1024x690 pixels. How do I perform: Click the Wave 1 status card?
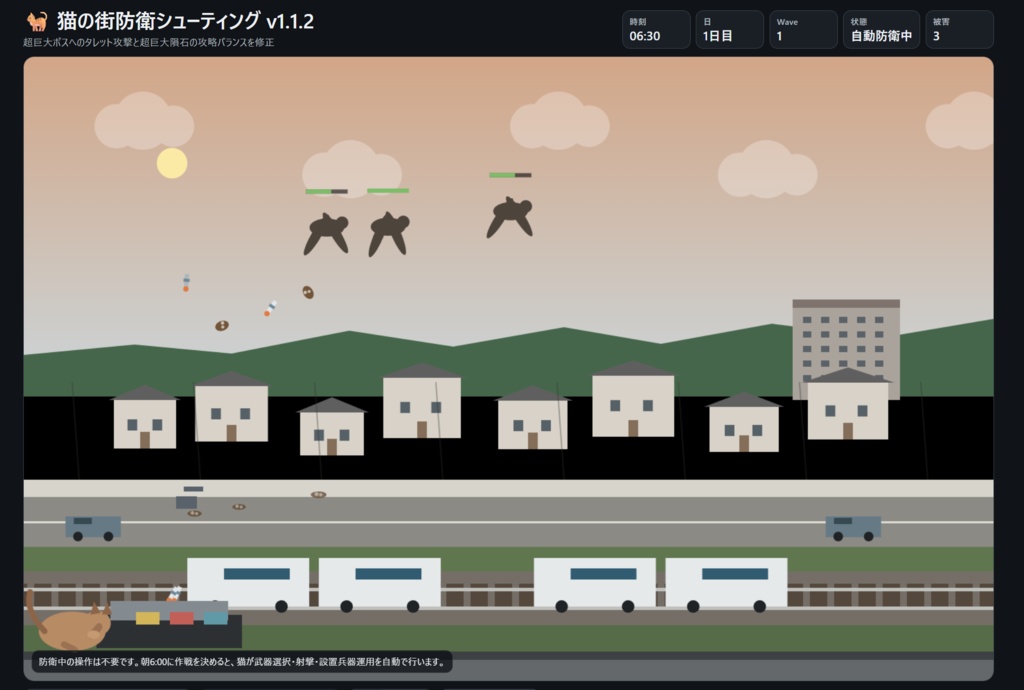click(803, 29)
